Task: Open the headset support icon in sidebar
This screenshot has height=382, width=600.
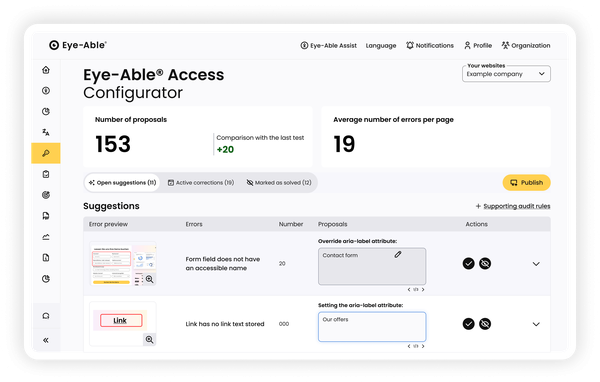Action: (46, 316)
